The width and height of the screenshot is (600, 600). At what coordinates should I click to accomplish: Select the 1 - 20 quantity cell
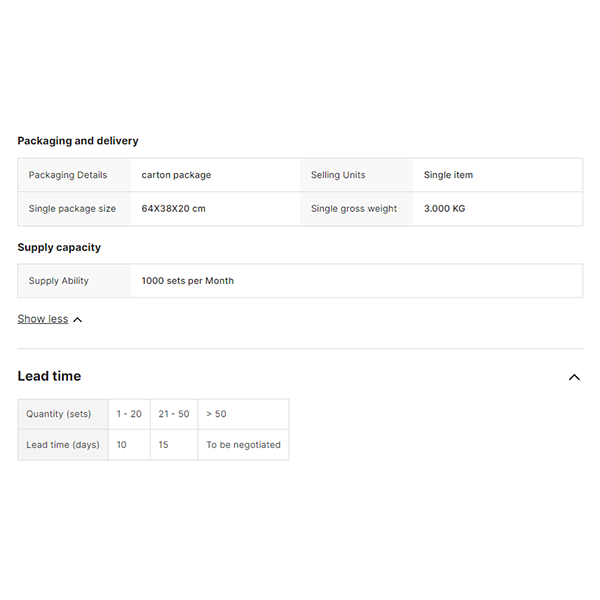129,414
